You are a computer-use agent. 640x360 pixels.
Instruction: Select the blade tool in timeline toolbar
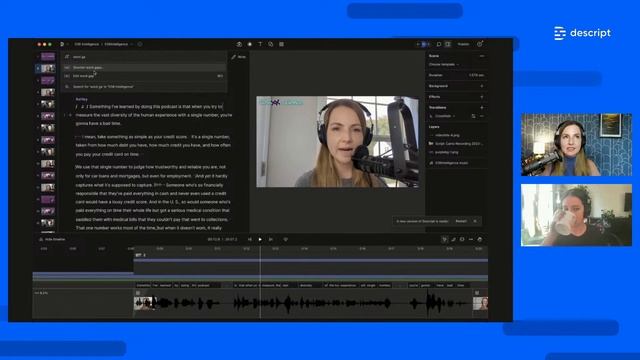pos(453,239)
